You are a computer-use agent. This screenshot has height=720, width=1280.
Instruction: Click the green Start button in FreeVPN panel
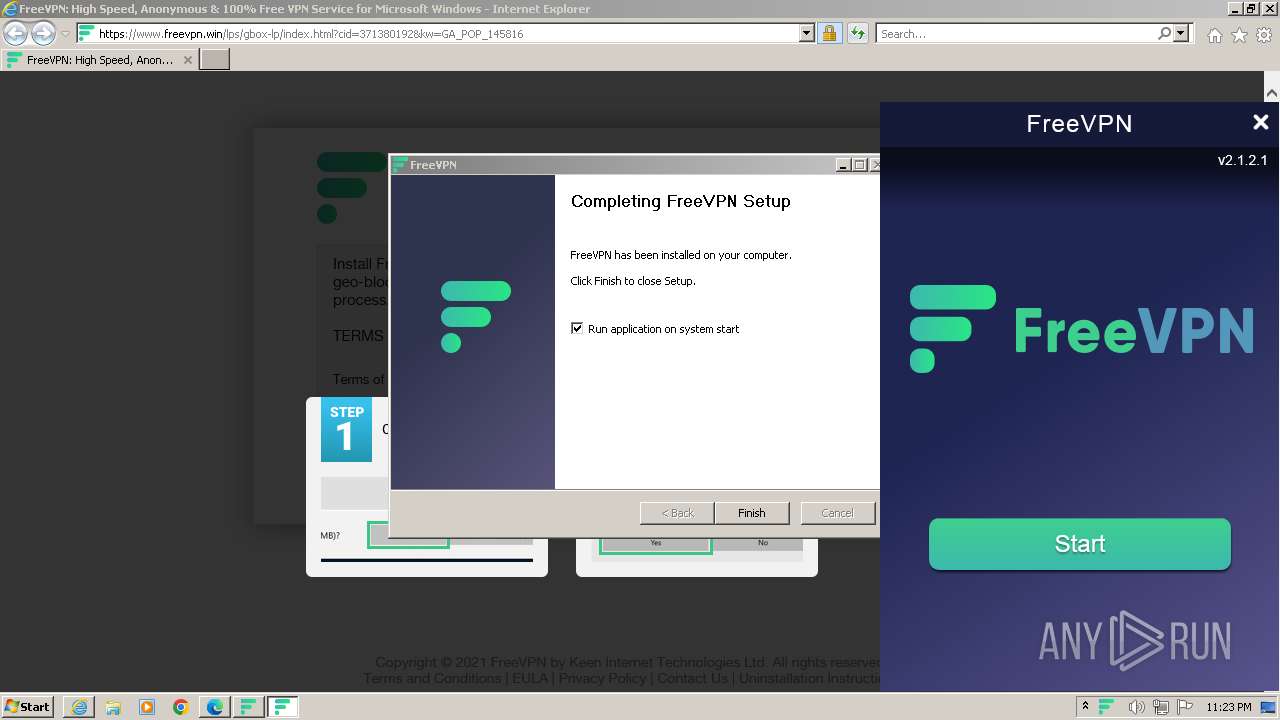(x=1079, y=544)
